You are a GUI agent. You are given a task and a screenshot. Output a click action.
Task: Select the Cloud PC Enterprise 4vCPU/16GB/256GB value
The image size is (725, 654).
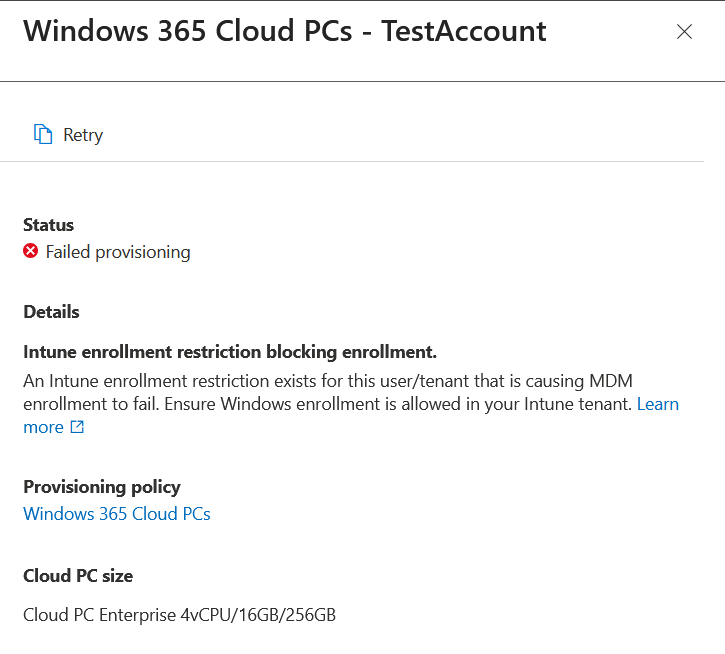179,615
